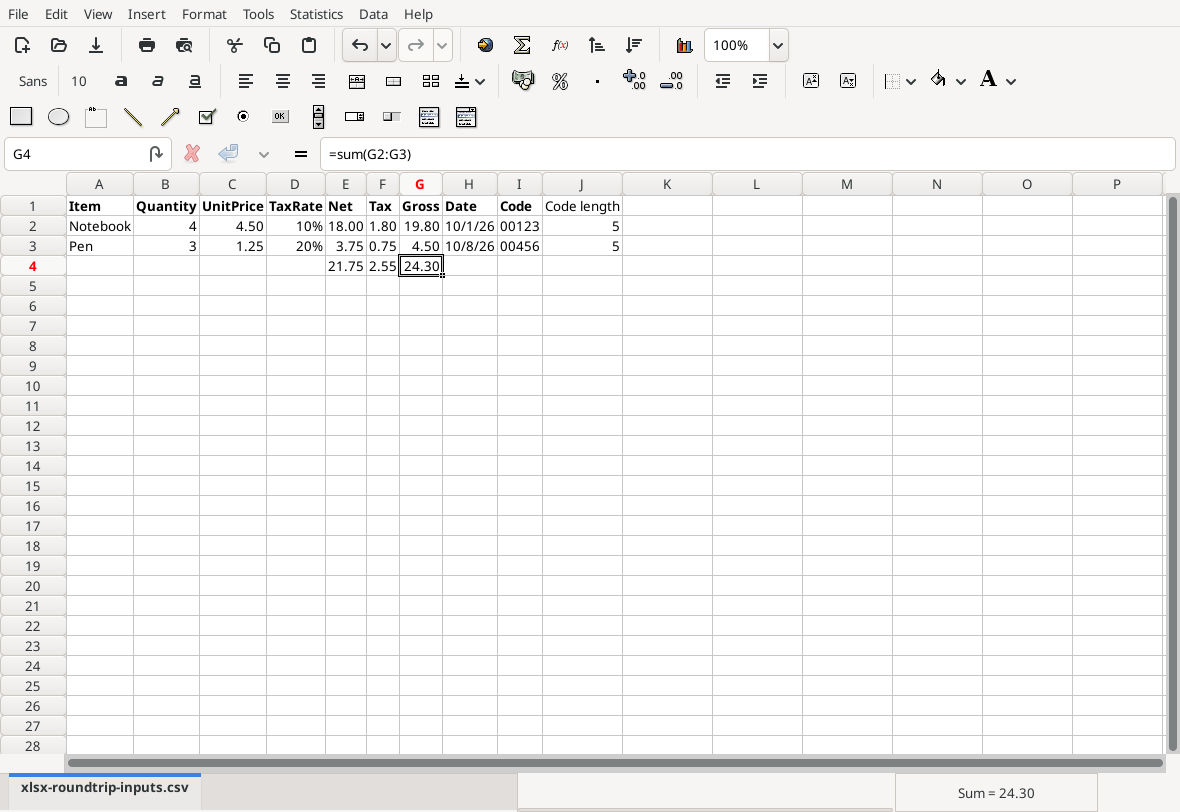Click the equals sign to enter a formula
The width and height of the screenshot is (1180, 812).
301,154
